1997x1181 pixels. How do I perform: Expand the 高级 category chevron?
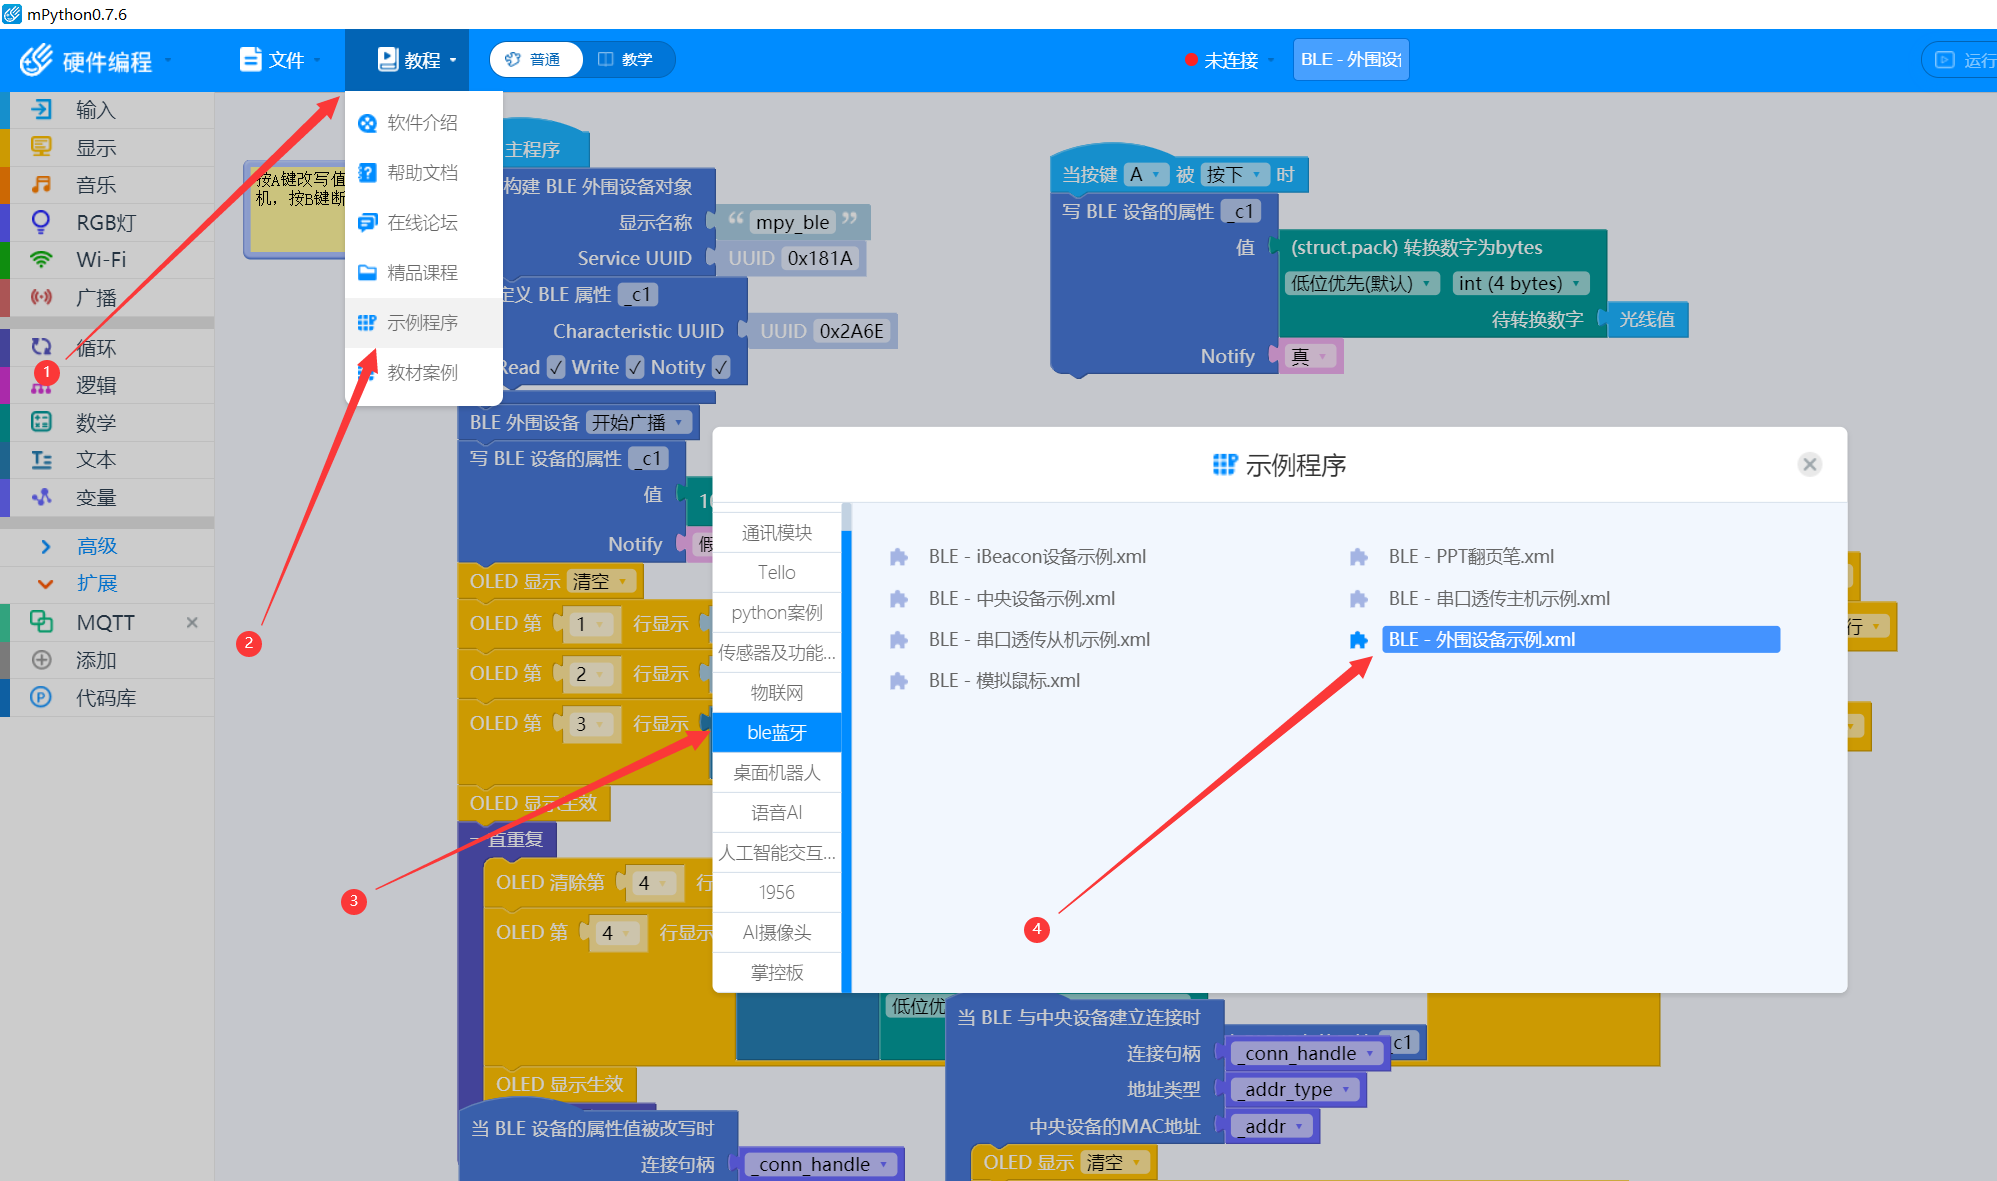point(45,546)
